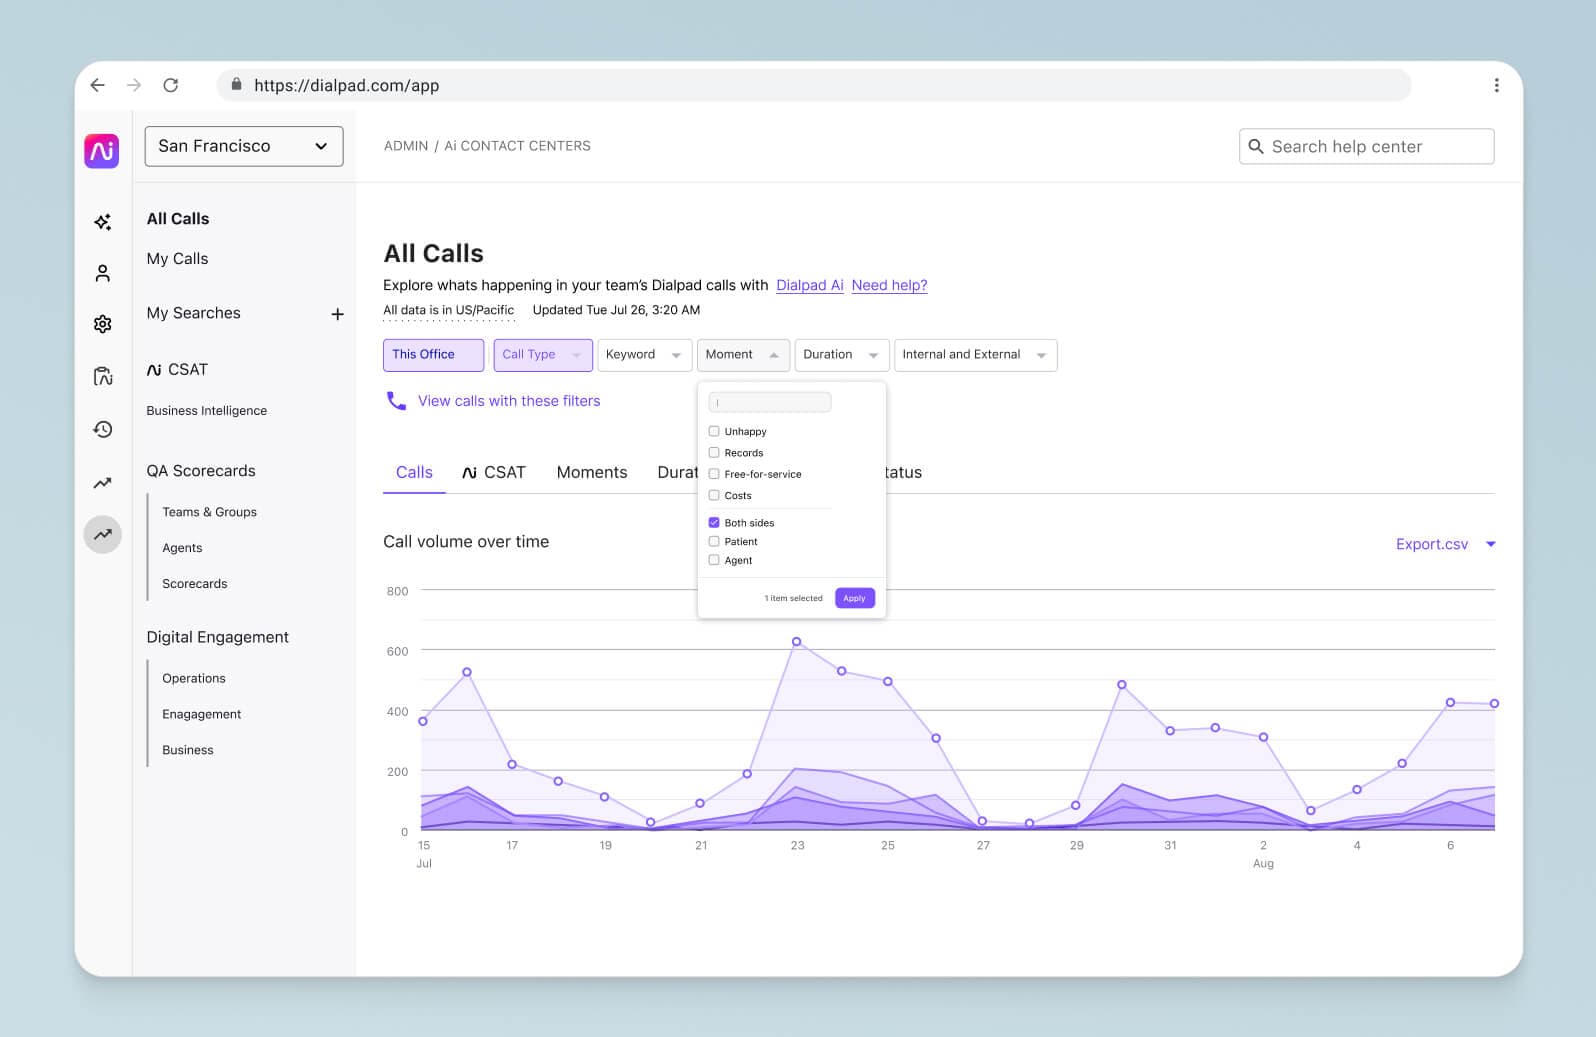Switch to the Moments tab

point(591,472)
